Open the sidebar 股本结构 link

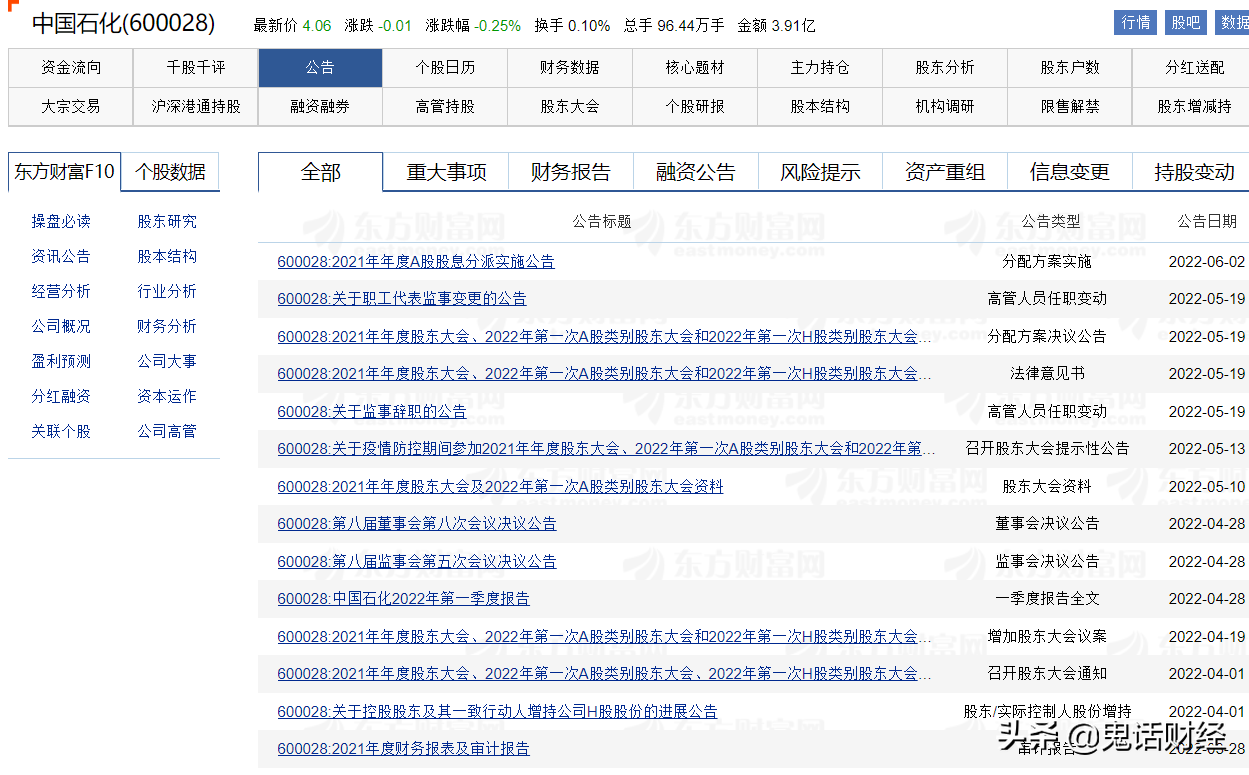pyautogui.click(x=167, y=256)
